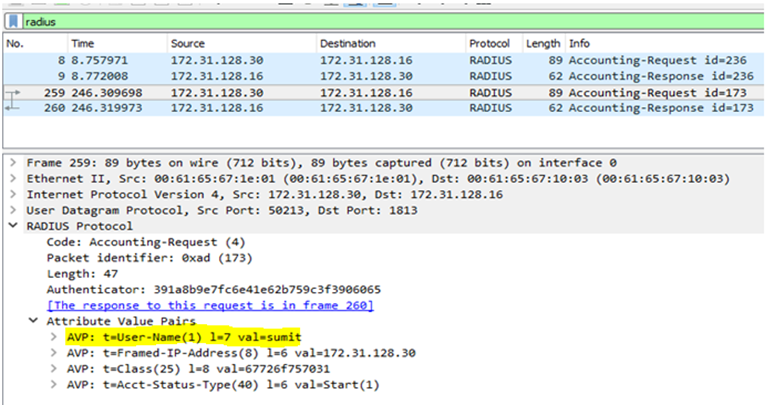Select packet 9 Accounting-Response id=236
The height and width of the screenshot is (405, 774).
click(x=380, y=75)
